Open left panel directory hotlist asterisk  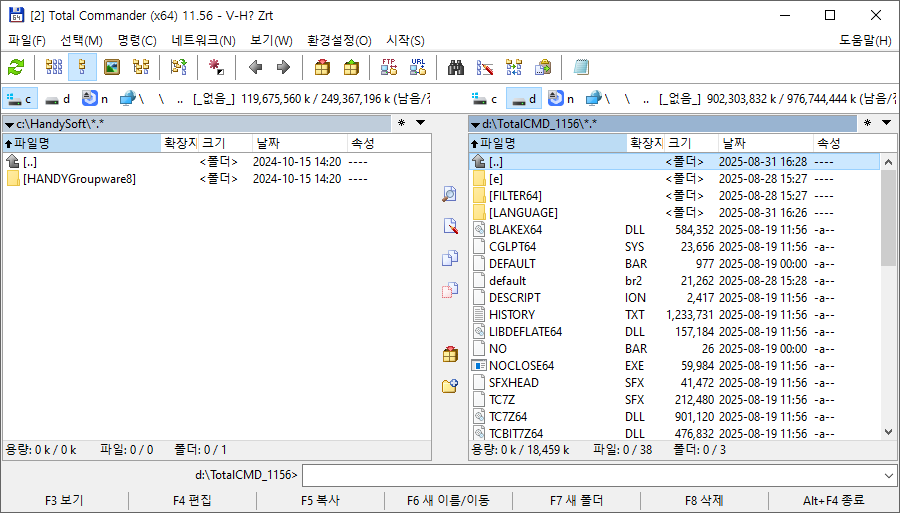tap(401, 123)
